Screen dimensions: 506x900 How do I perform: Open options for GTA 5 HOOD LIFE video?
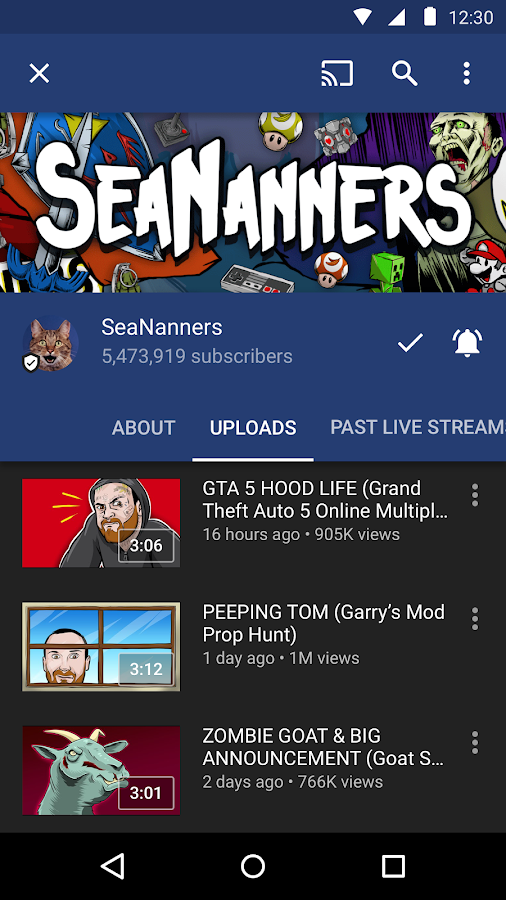click(x=474, y=495)
